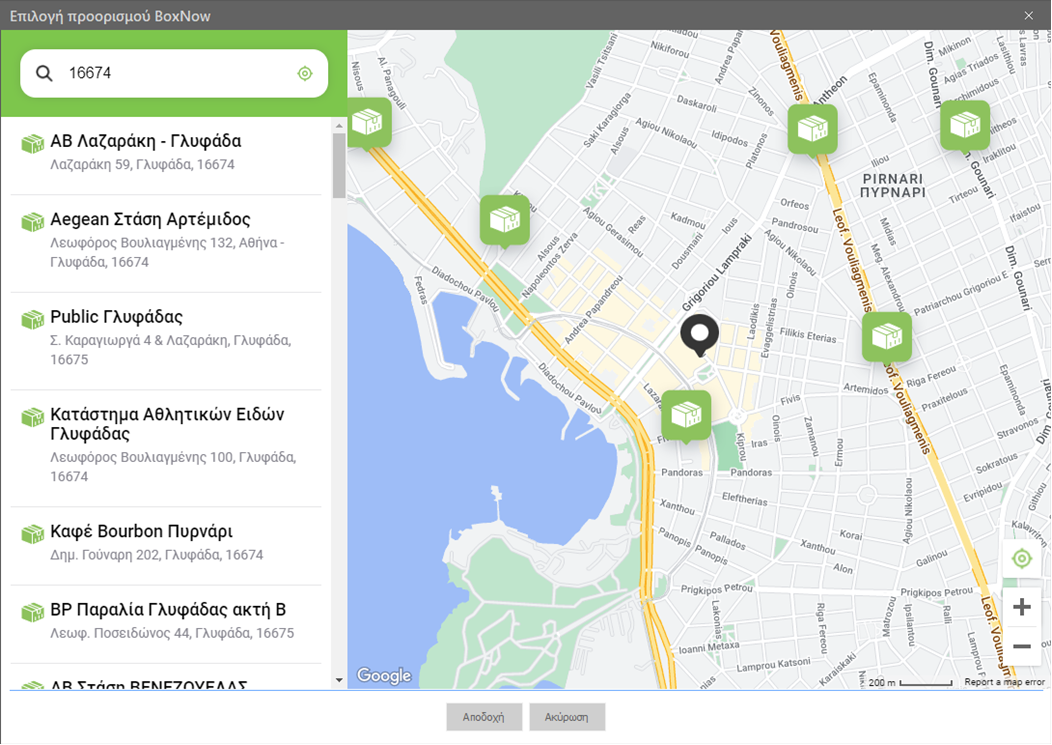Click the Αποδοχή button

[x=483, y=717]
